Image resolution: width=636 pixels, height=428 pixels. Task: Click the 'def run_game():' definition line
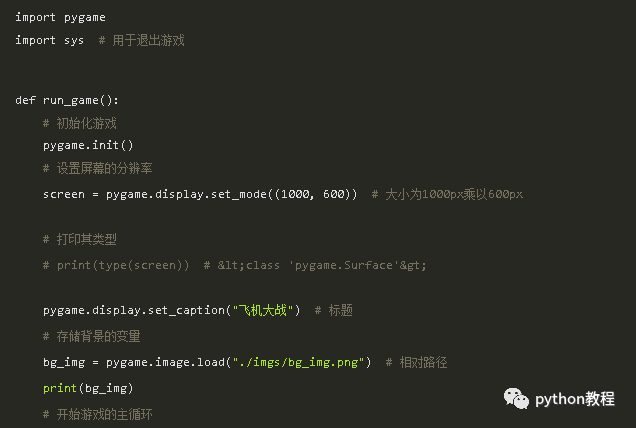click(x=67, y=100)
